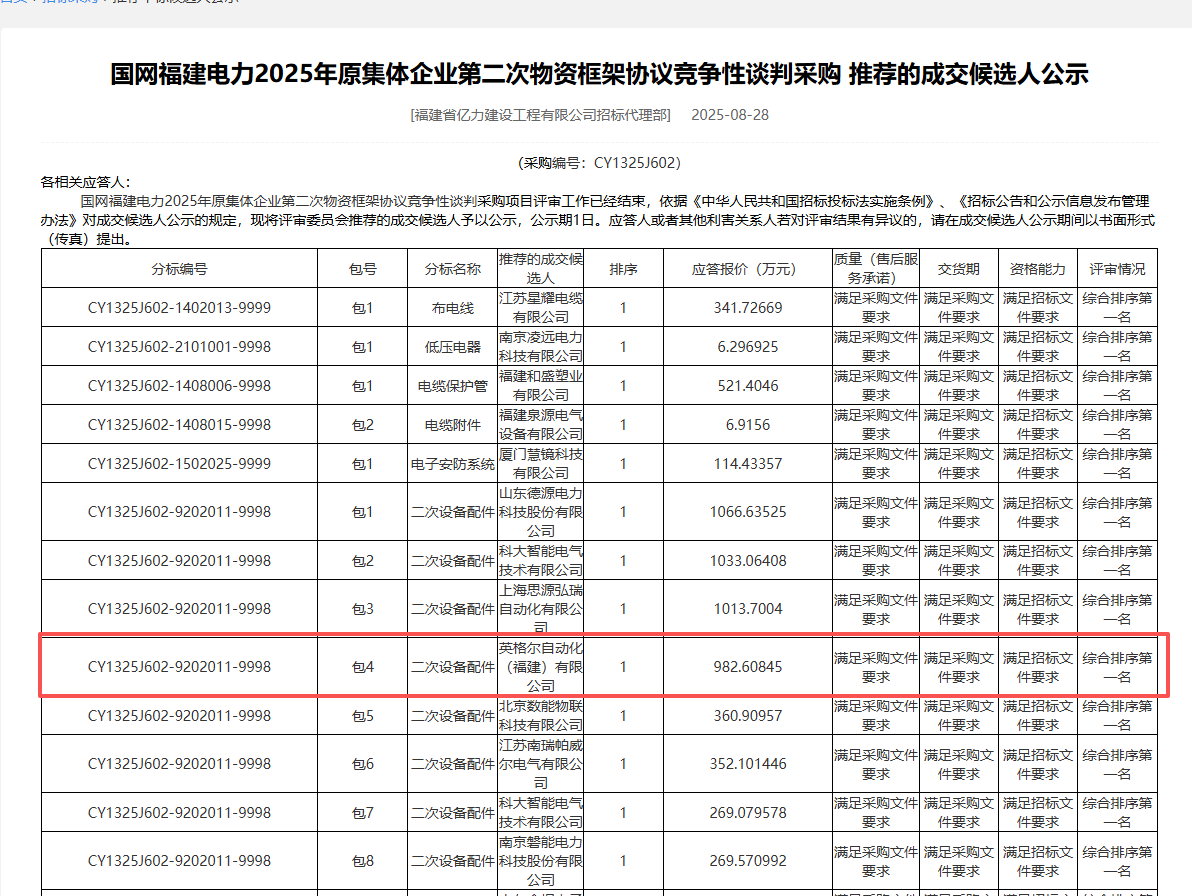The height and width of the screenshot is (896, 1192).
Task: Select bid code CY1325J602-1502025-9999
Action: point(179,464)
